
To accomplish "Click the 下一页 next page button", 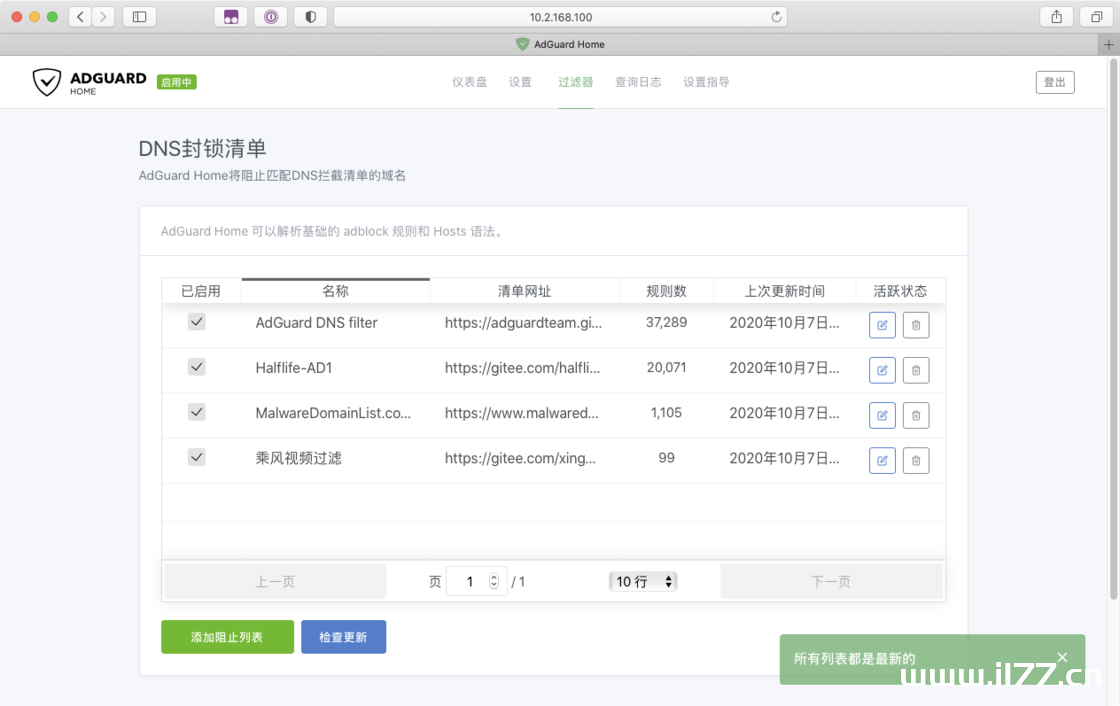I will (831, 582).
